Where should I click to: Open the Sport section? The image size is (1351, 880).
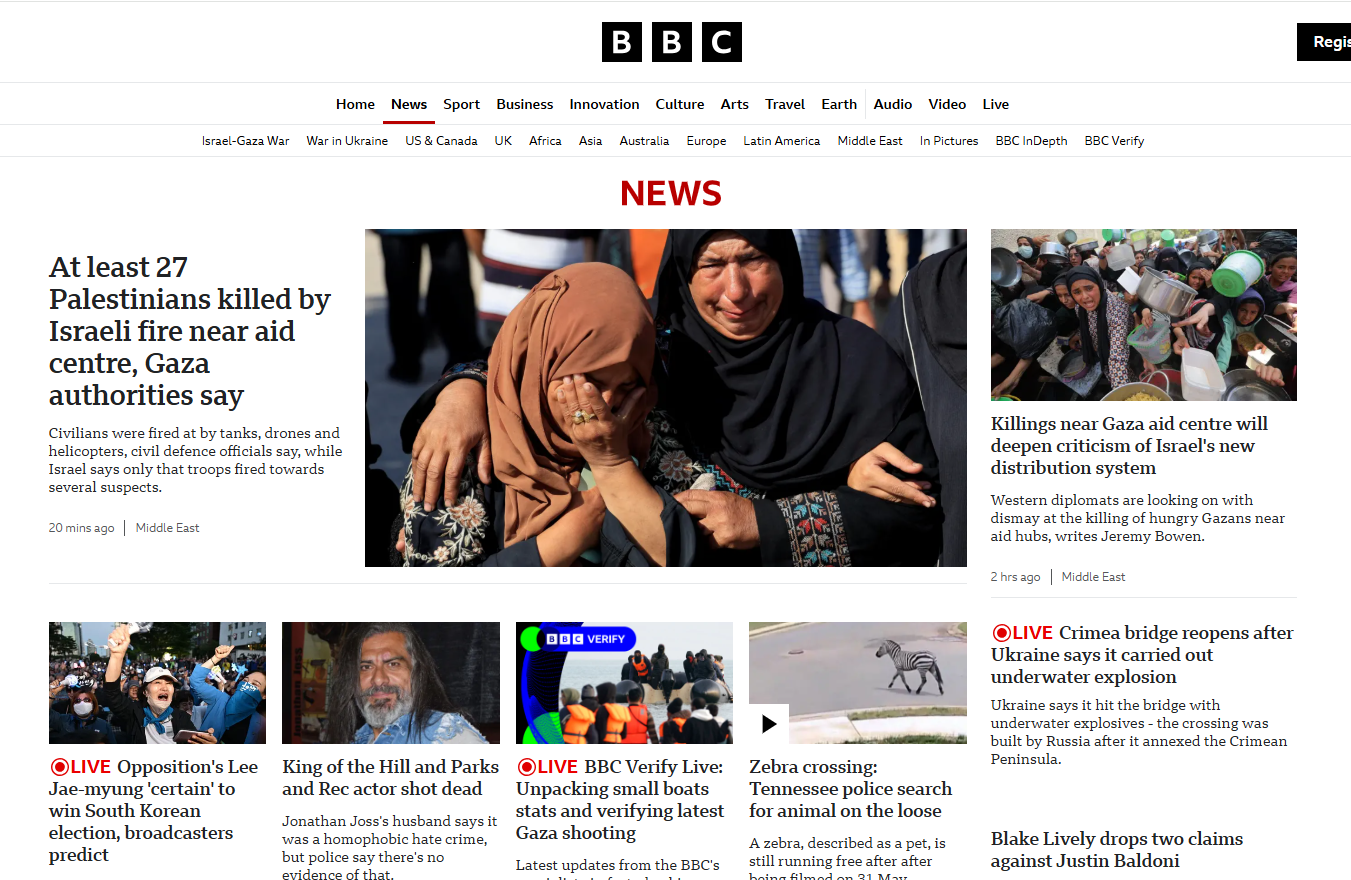pos(461,104)
